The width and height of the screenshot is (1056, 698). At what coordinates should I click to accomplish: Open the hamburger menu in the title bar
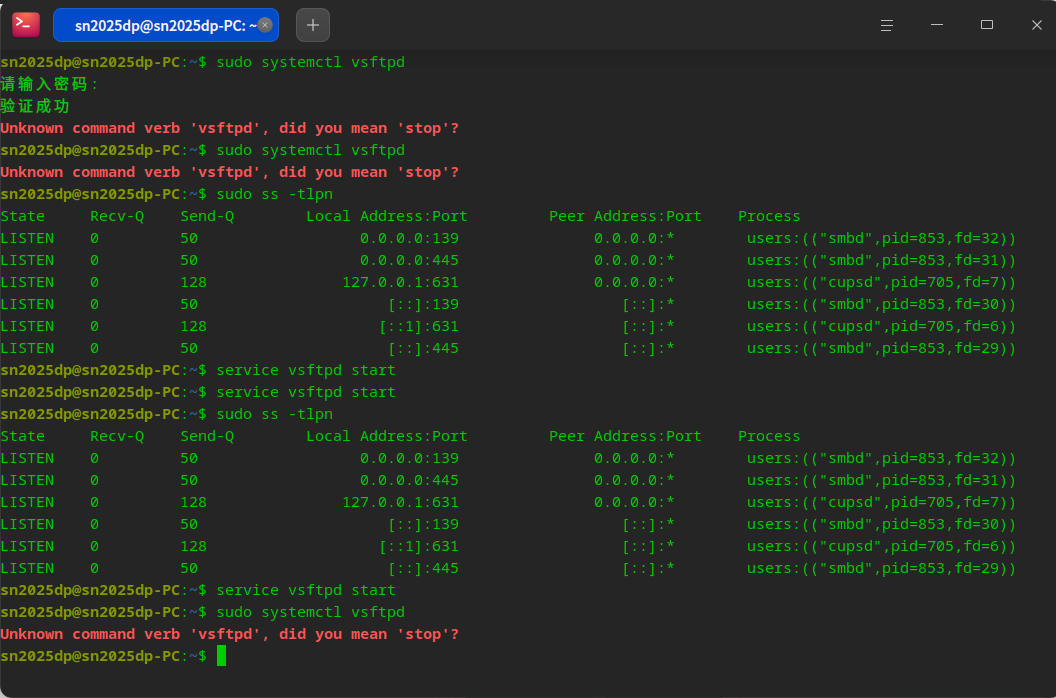coord(887,26)
